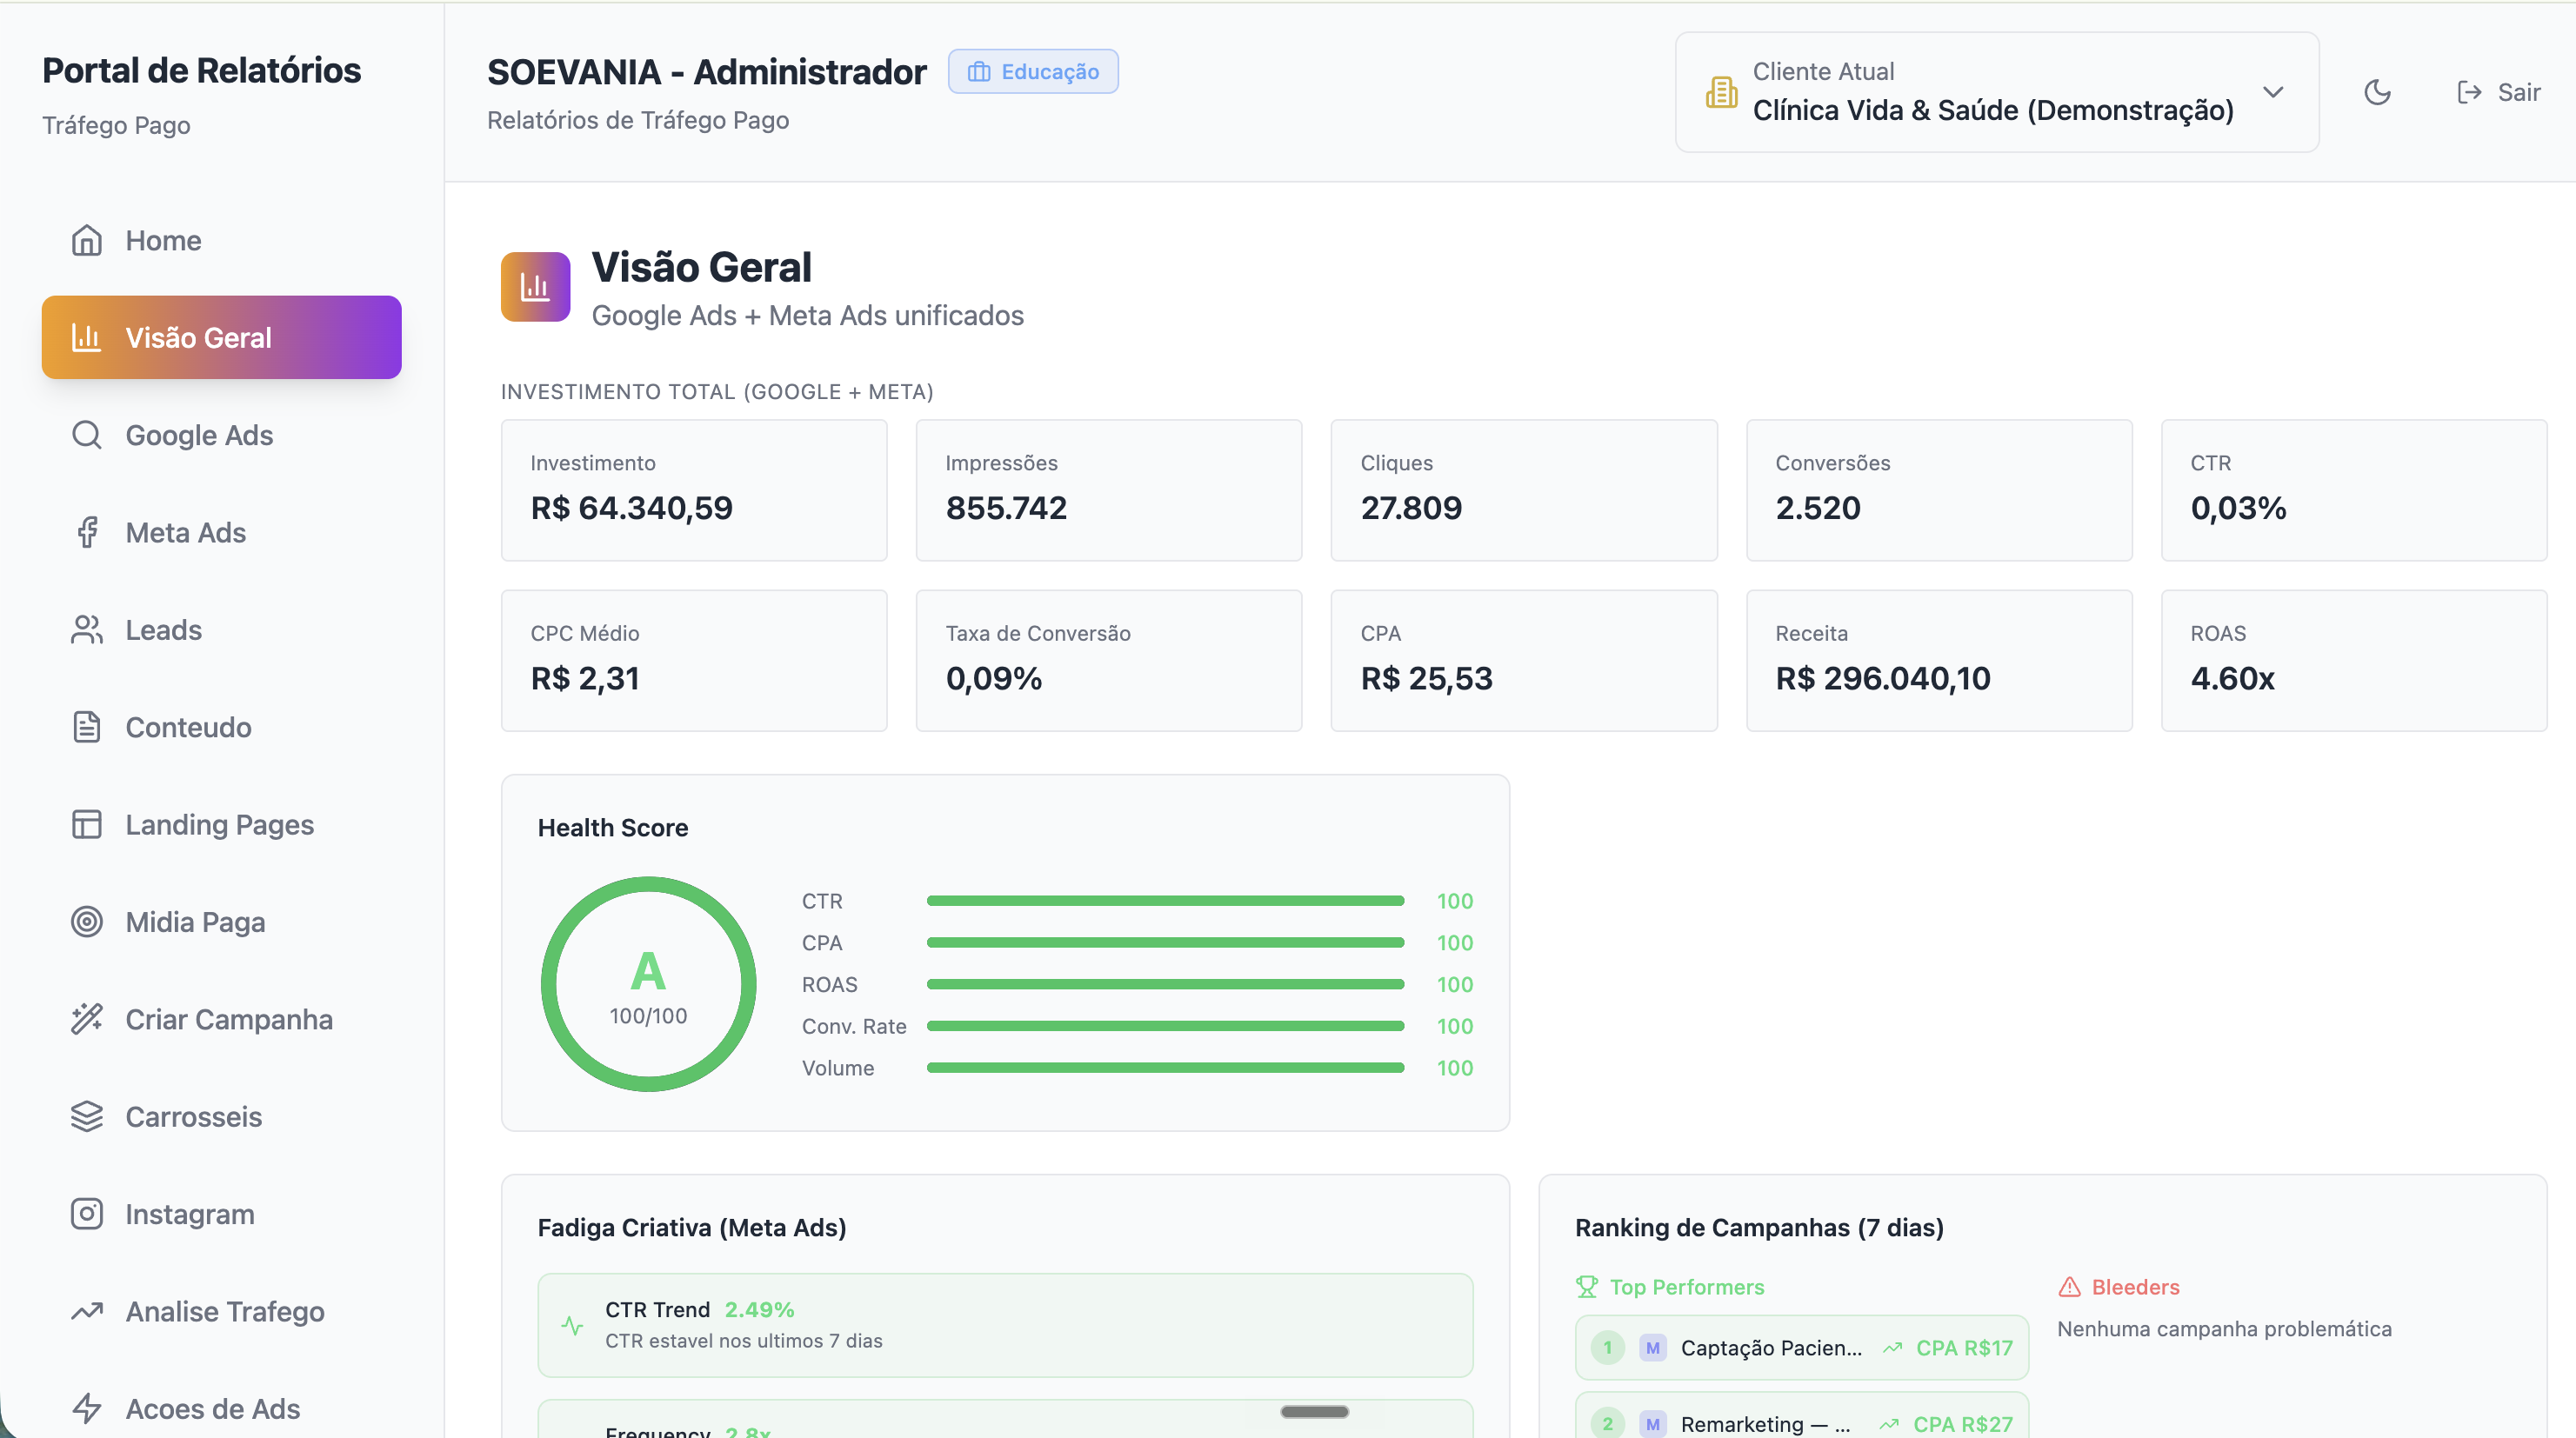Screen dimensions: 2576x1438
Task: Click the Sair logout arrow icon
Action: [2469, 92]
